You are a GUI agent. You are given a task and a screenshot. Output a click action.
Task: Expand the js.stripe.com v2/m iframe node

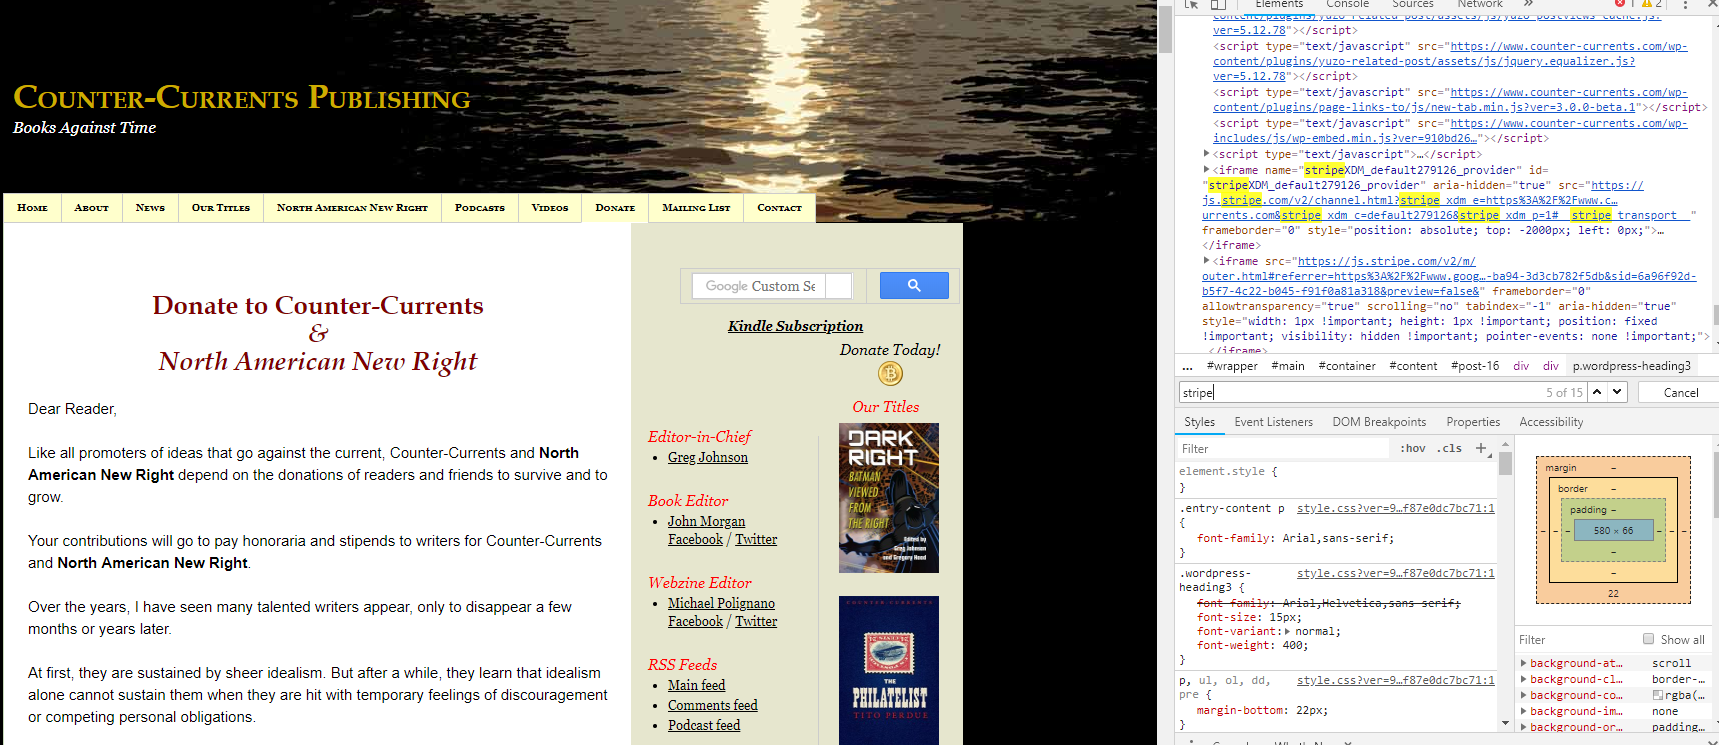1206,261
